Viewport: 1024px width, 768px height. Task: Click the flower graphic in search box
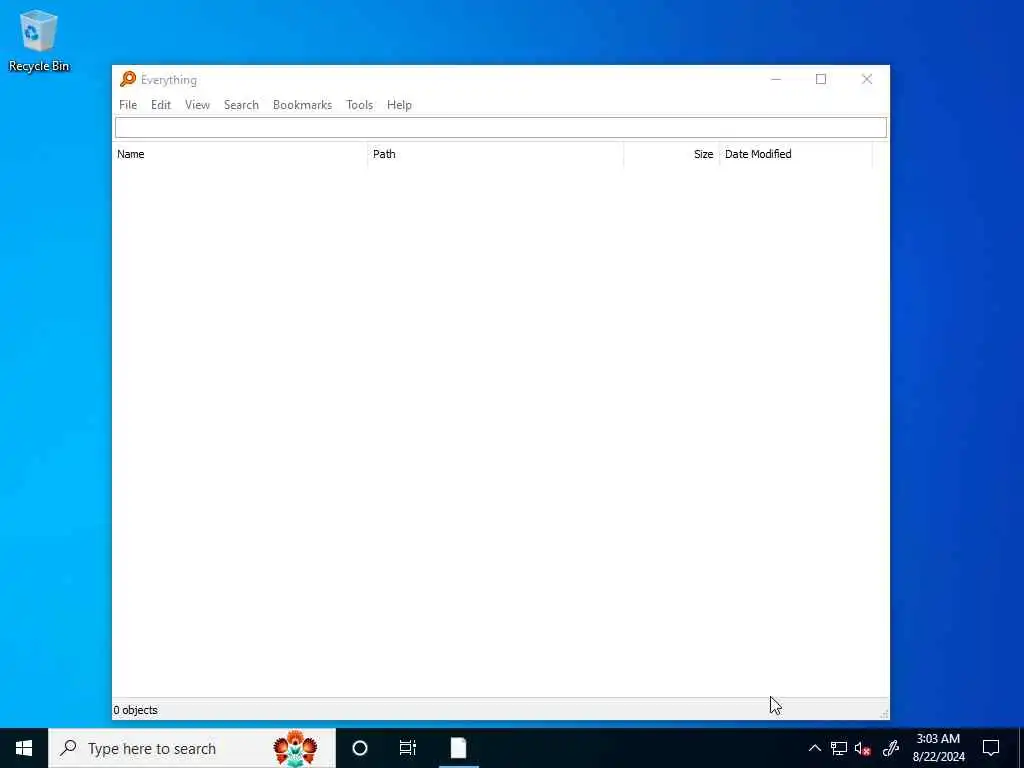click(x=295, y=748)
